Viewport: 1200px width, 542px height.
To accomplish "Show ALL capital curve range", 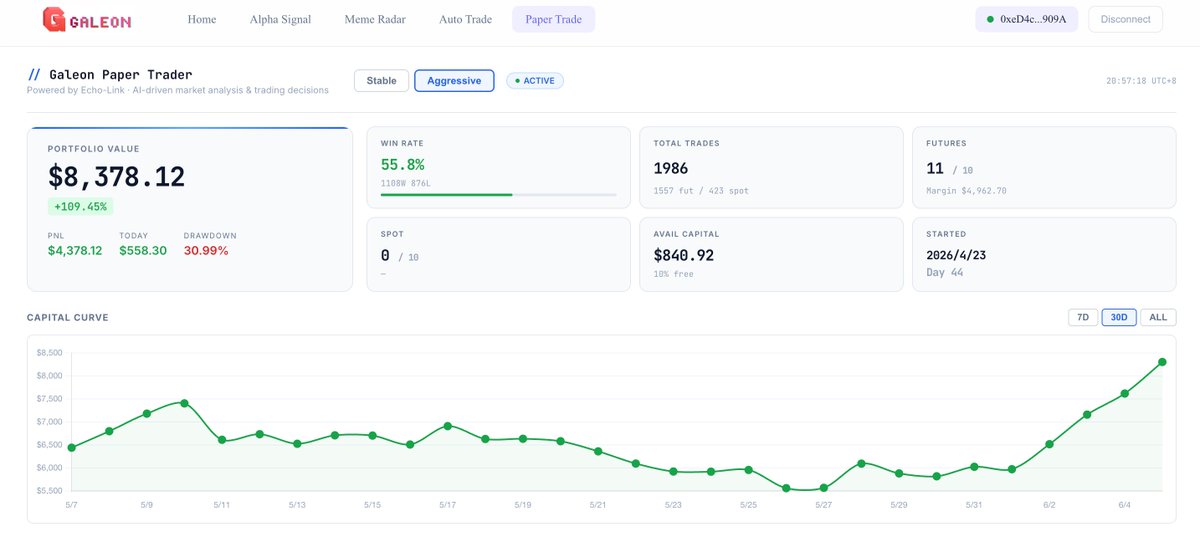I will (x=1158, y=317).
